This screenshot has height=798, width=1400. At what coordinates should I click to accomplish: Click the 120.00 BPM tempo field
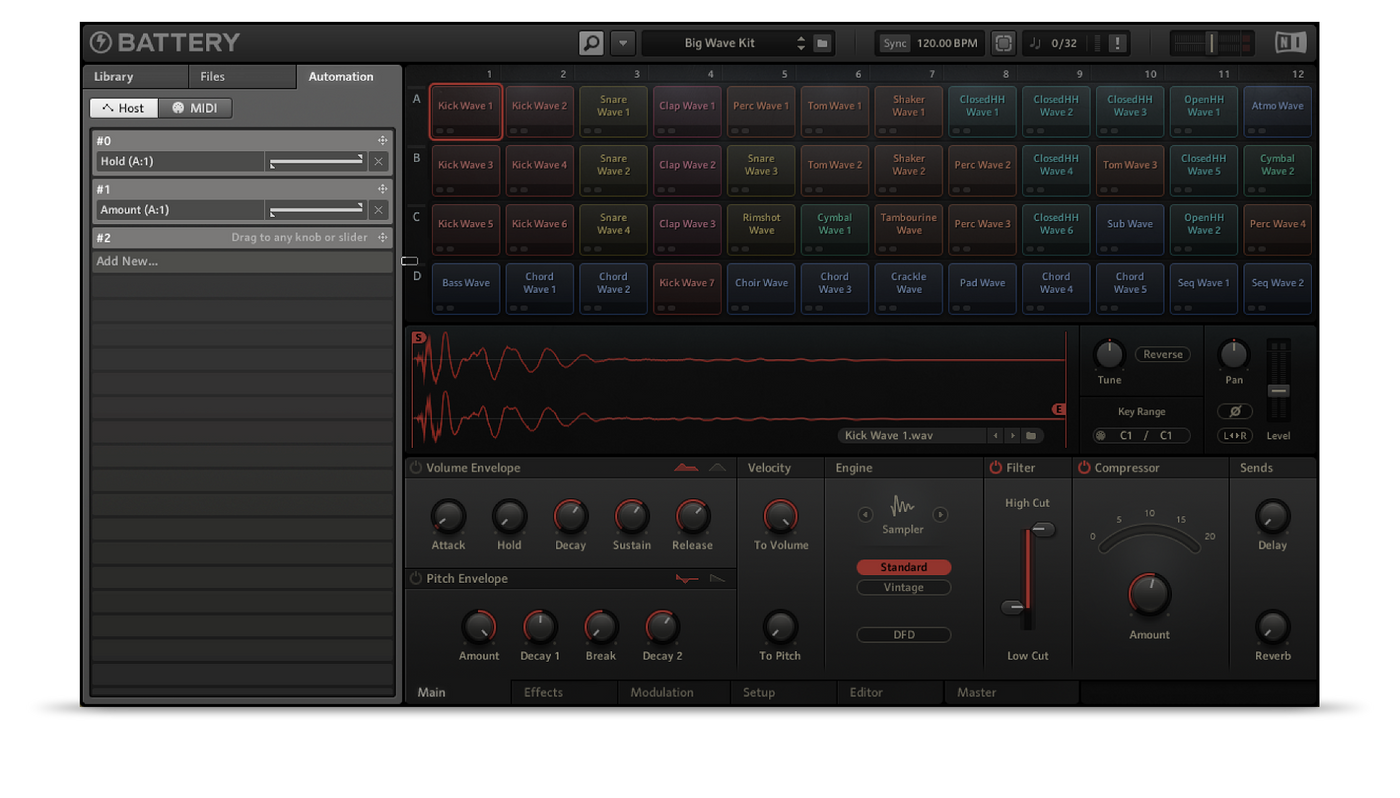(x=947, y=43)
